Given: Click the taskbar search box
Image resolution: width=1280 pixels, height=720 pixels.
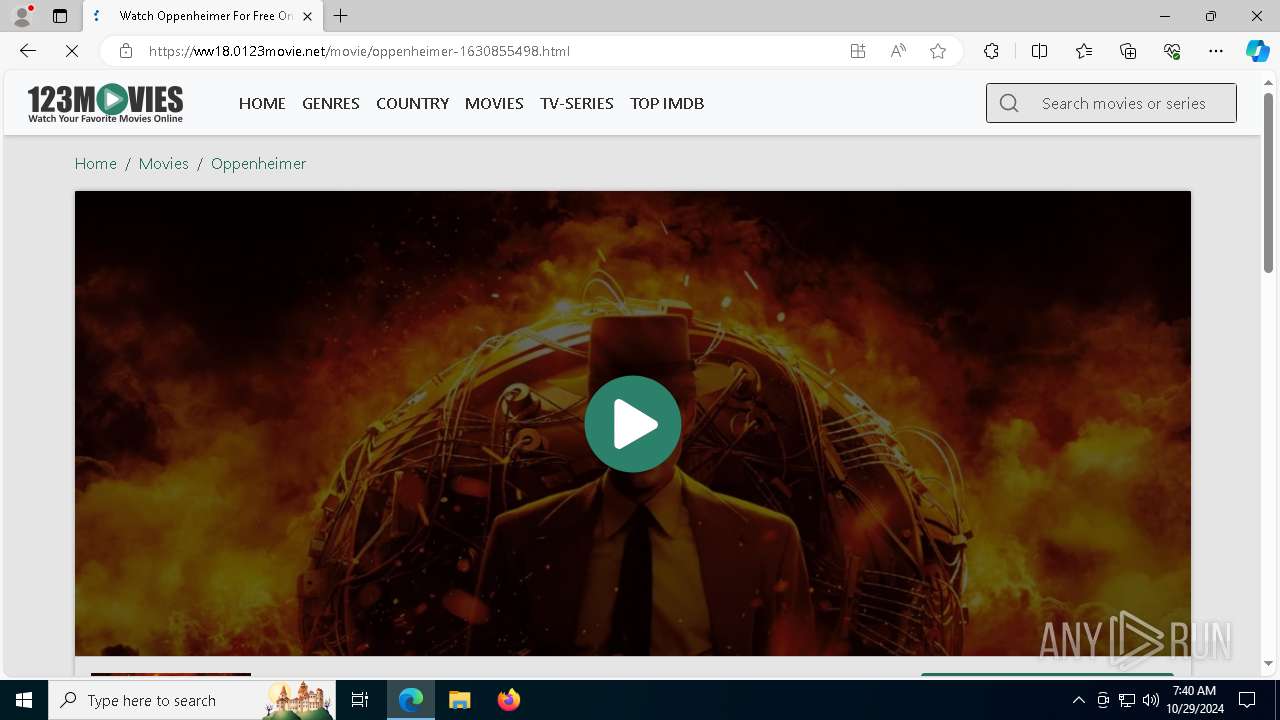Looking at the screenshot, I should point(192,700).
